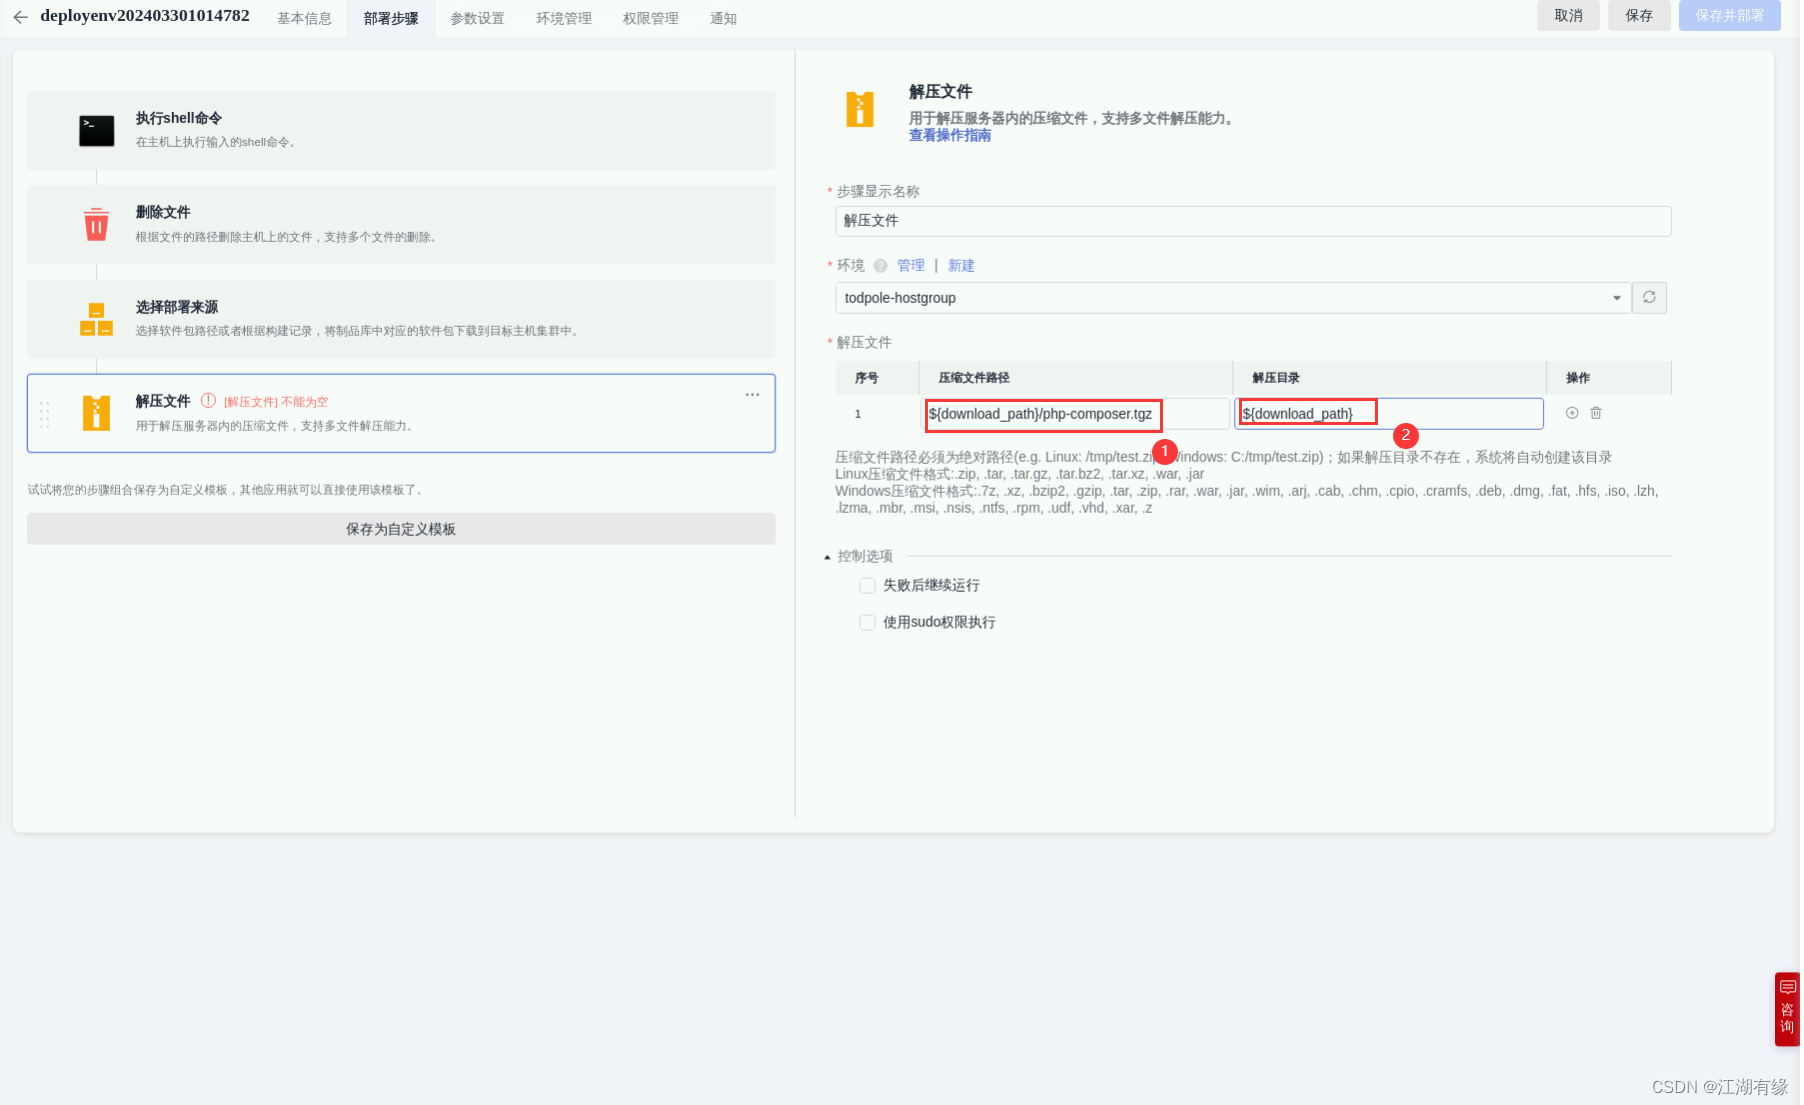The image size is (1804, 1105).
Task: Click the large zip icon in the details header
Action: point(860,109)
